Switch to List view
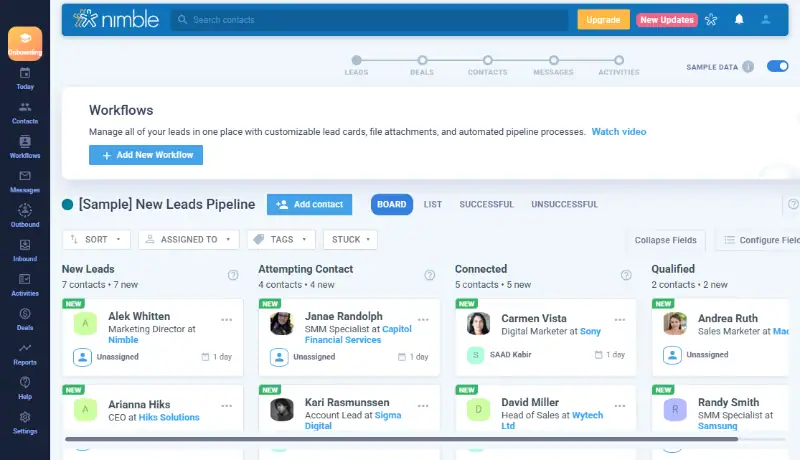 click(433, 205)
